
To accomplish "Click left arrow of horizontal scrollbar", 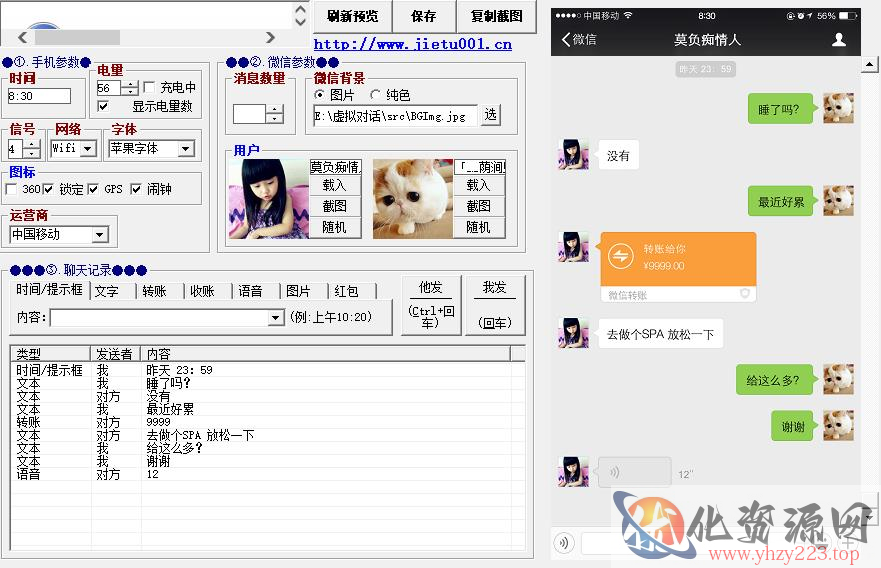I will click(x=22, y=38).
